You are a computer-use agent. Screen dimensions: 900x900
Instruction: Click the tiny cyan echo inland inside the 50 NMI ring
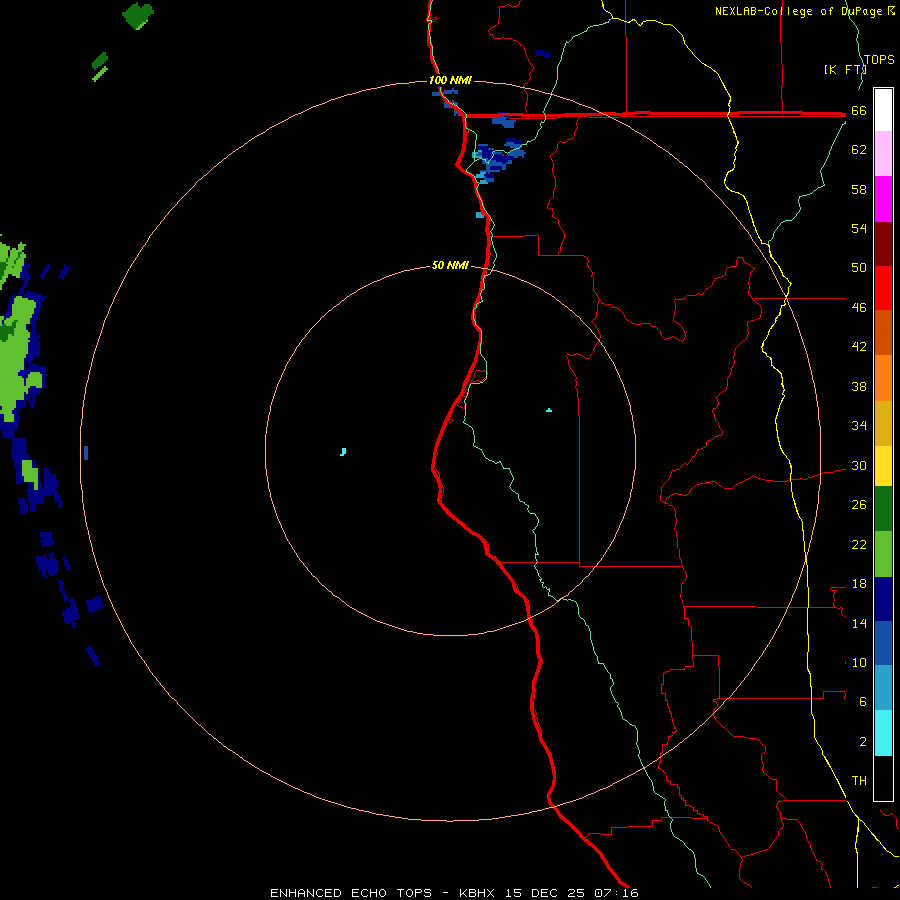549,410
